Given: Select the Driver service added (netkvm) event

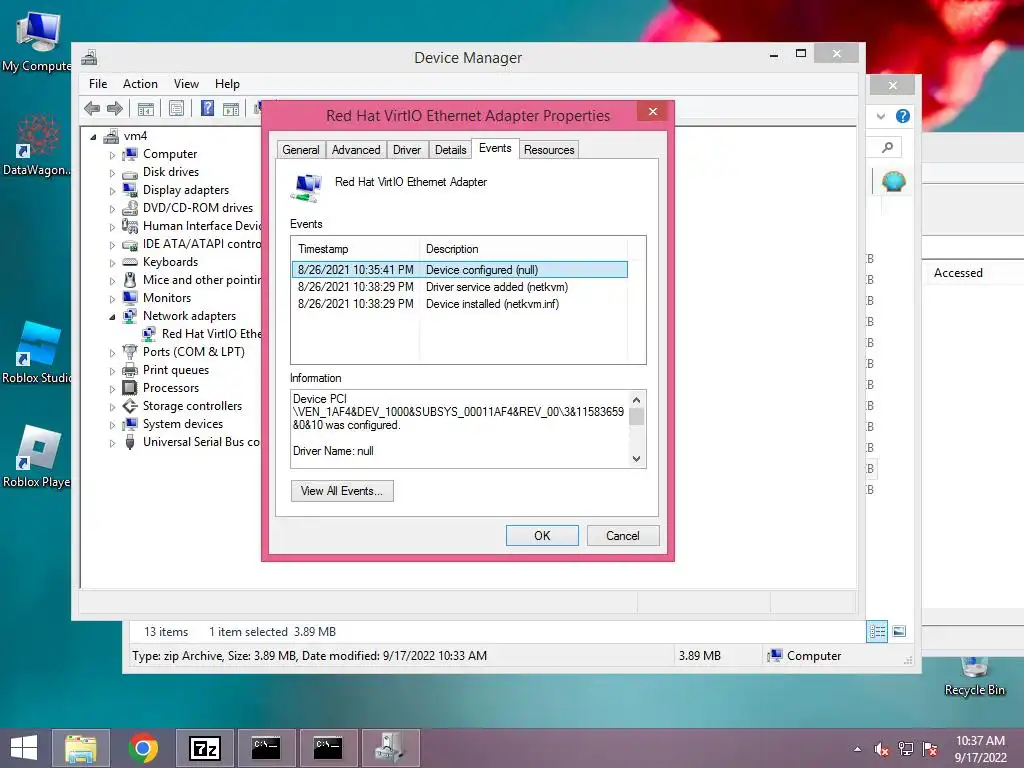Looking at the screenshot, I should click(460, 287).
